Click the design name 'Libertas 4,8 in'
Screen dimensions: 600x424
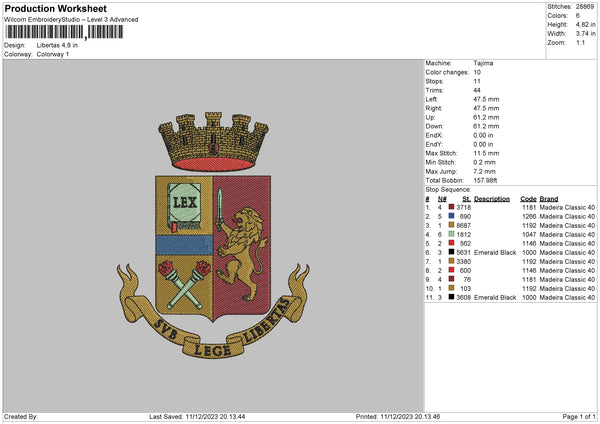click(x=57, y=45)
